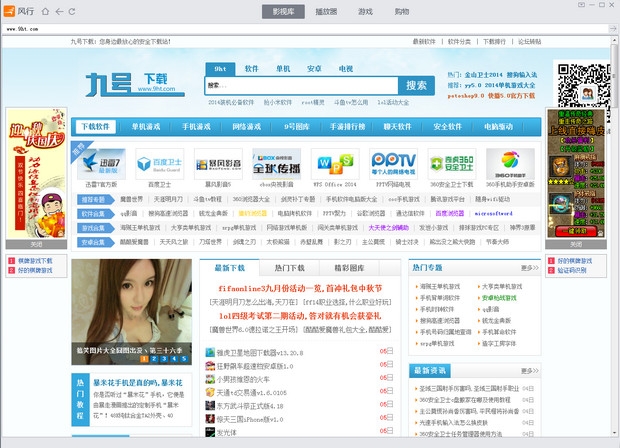Click inside the search text field
Viewport: 620px width, 448px height.
(302, 85)
